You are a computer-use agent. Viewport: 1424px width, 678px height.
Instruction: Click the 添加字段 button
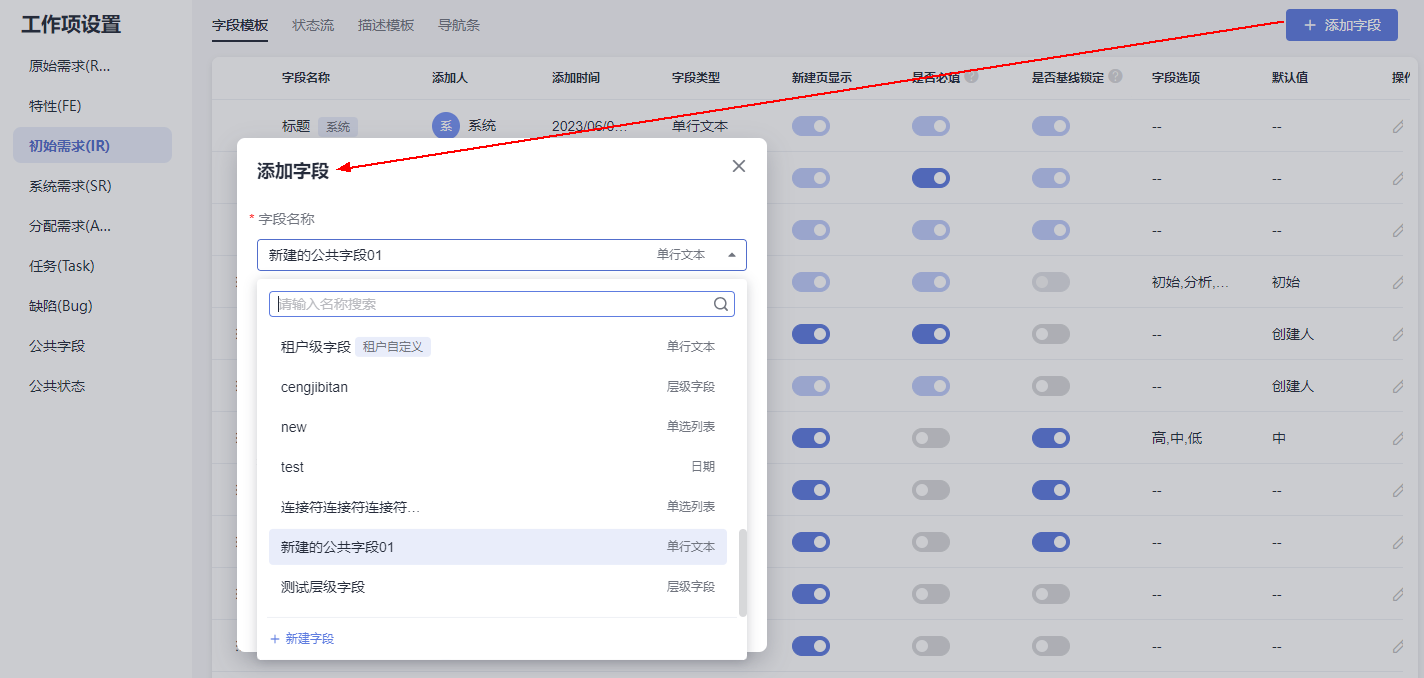pyautogui.click(x=1341, y=25)
